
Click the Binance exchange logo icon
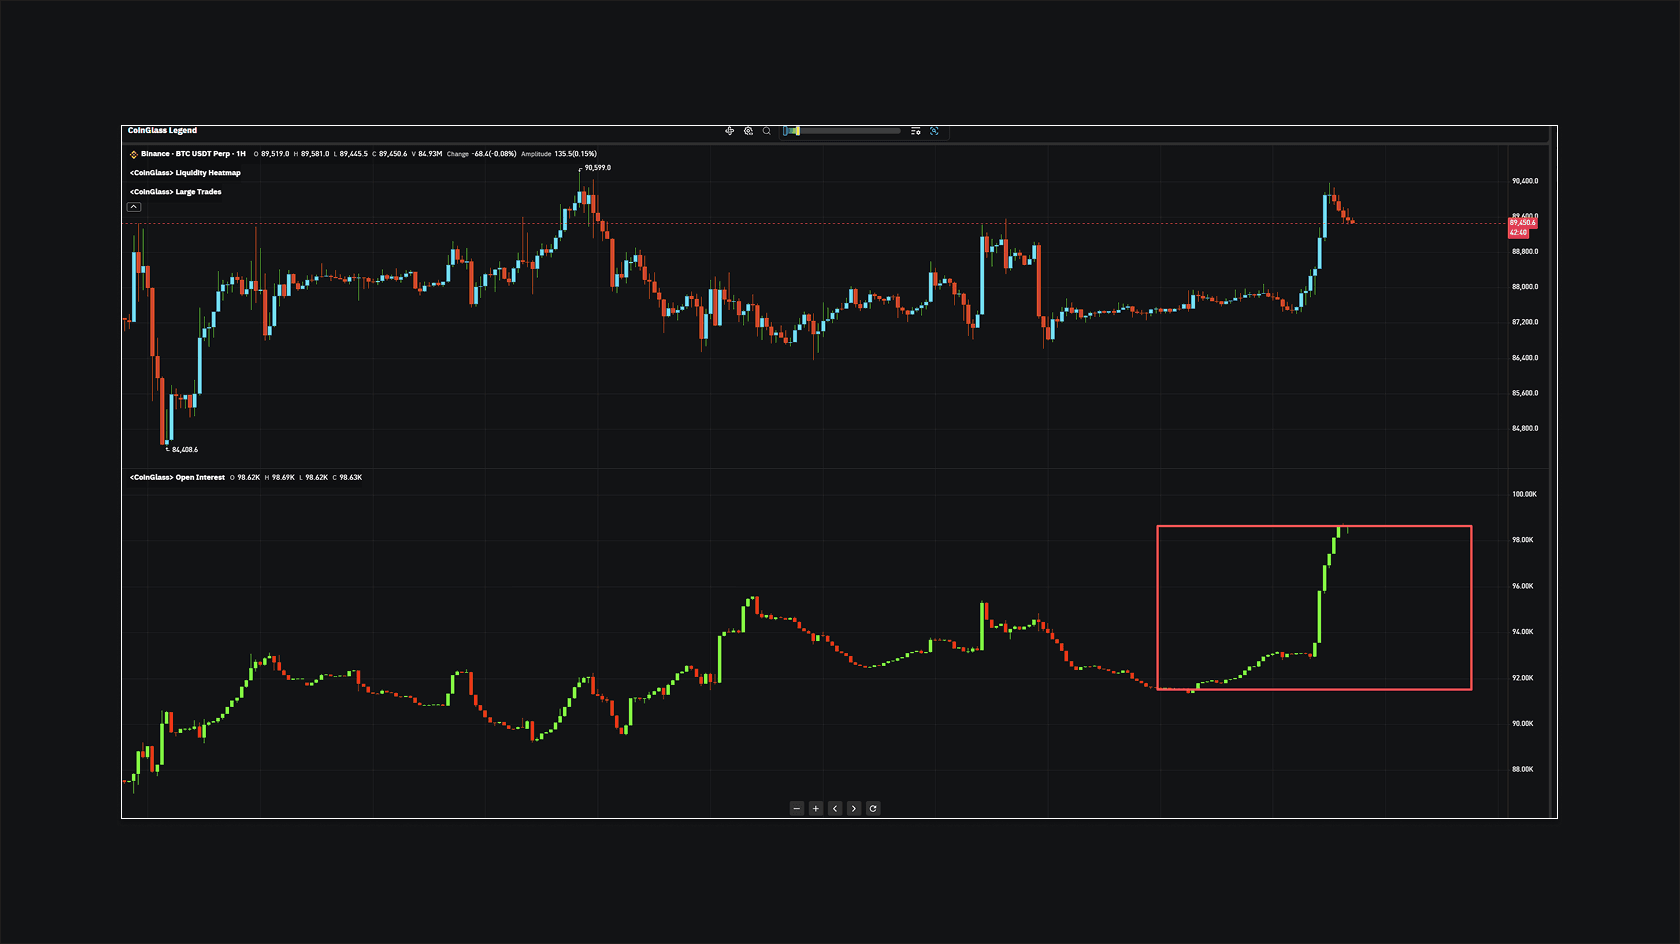pos(133,154)
